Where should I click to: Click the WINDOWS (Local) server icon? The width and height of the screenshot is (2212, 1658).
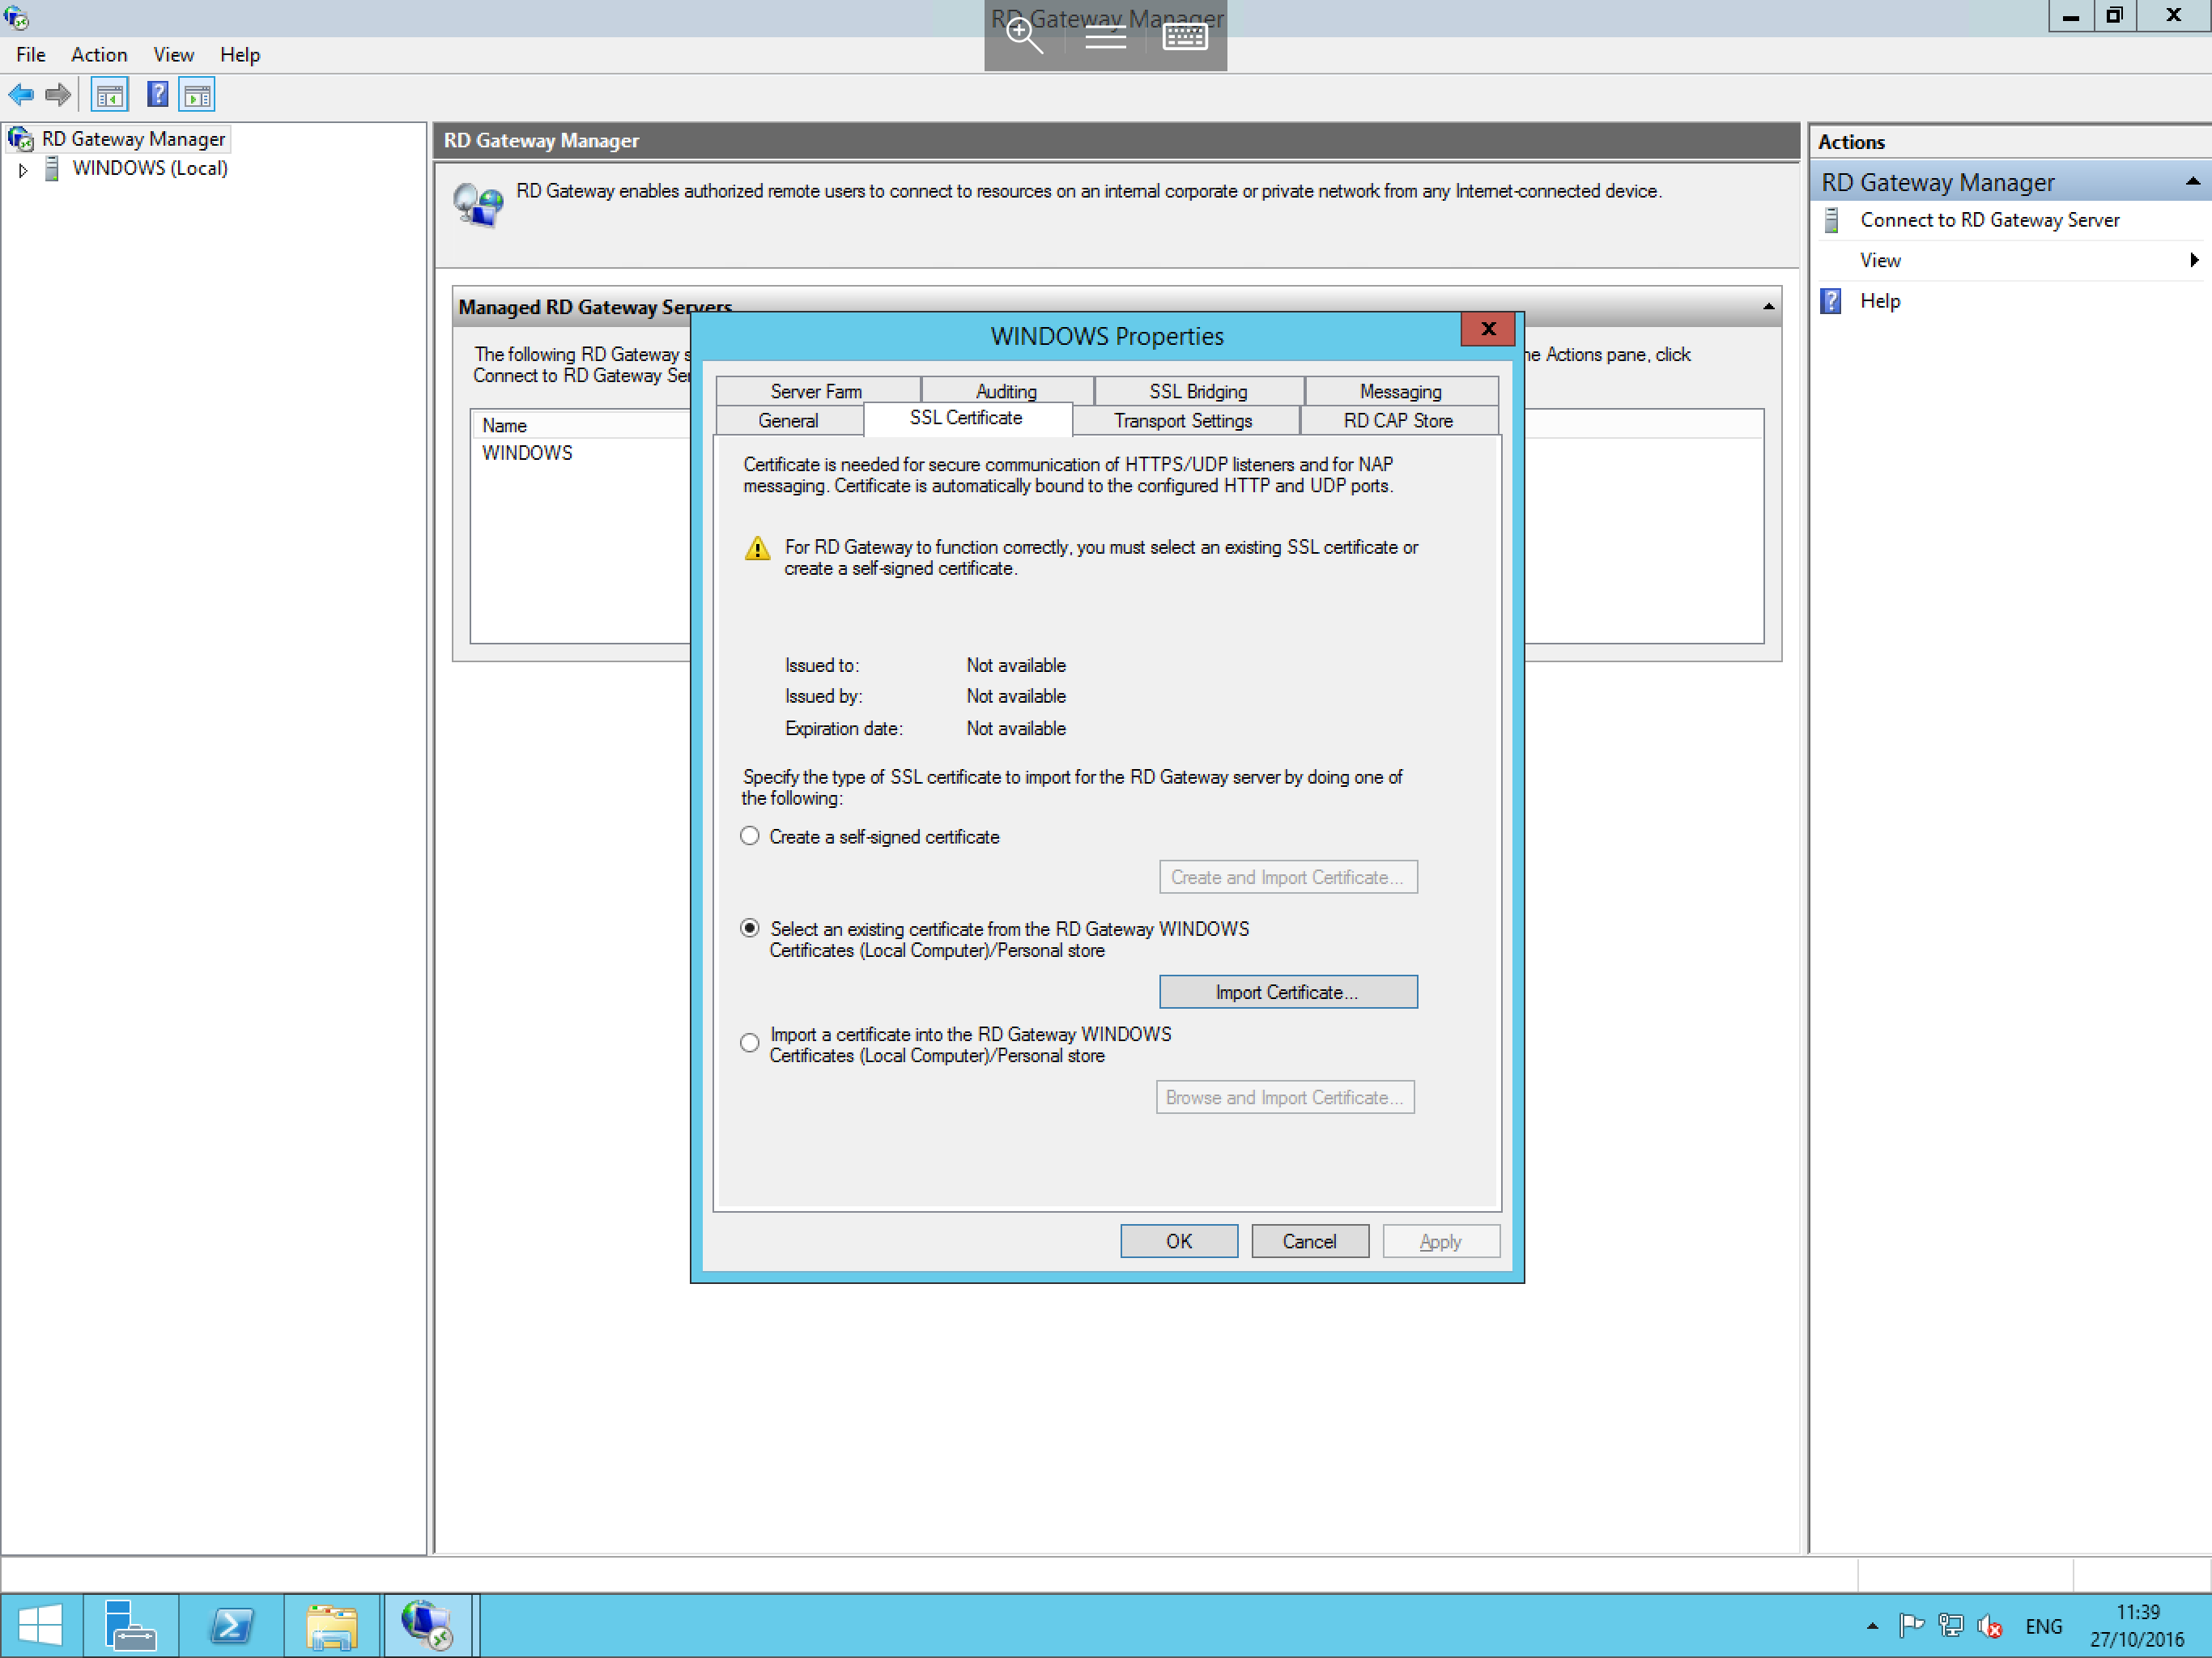point(53,168)
